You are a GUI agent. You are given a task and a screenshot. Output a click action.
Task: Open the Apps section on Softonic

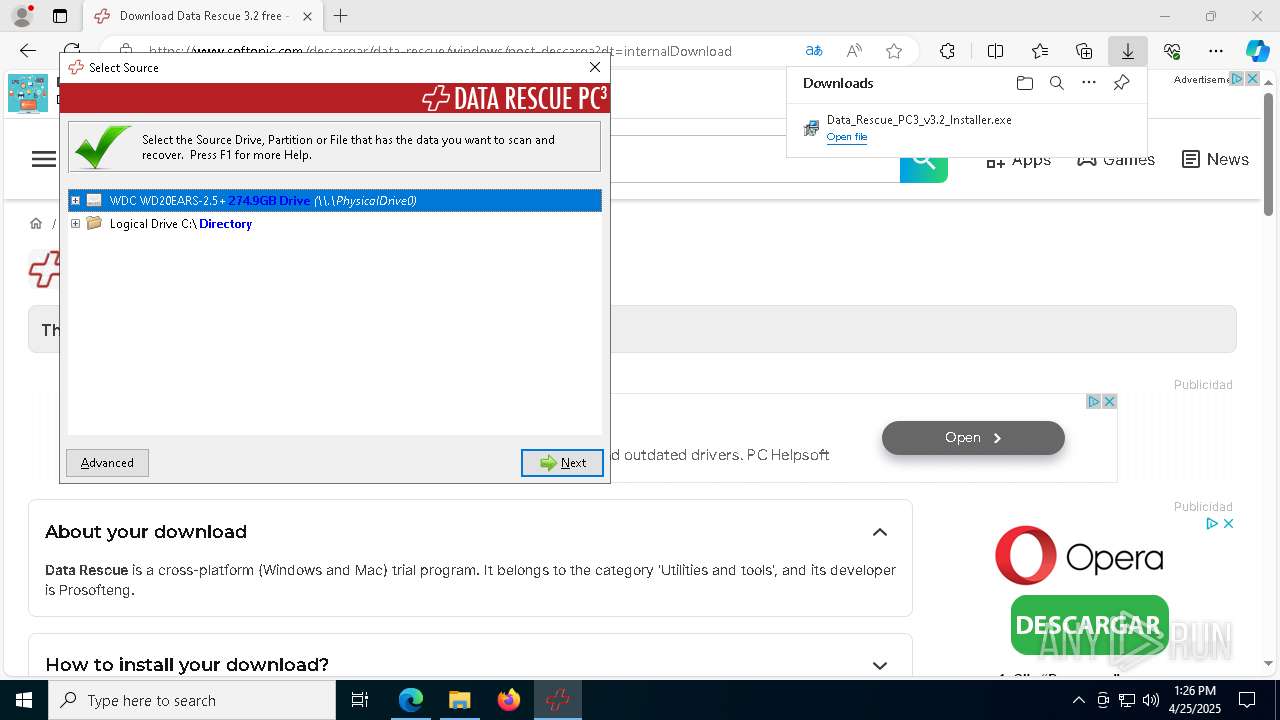(1018, 160)
